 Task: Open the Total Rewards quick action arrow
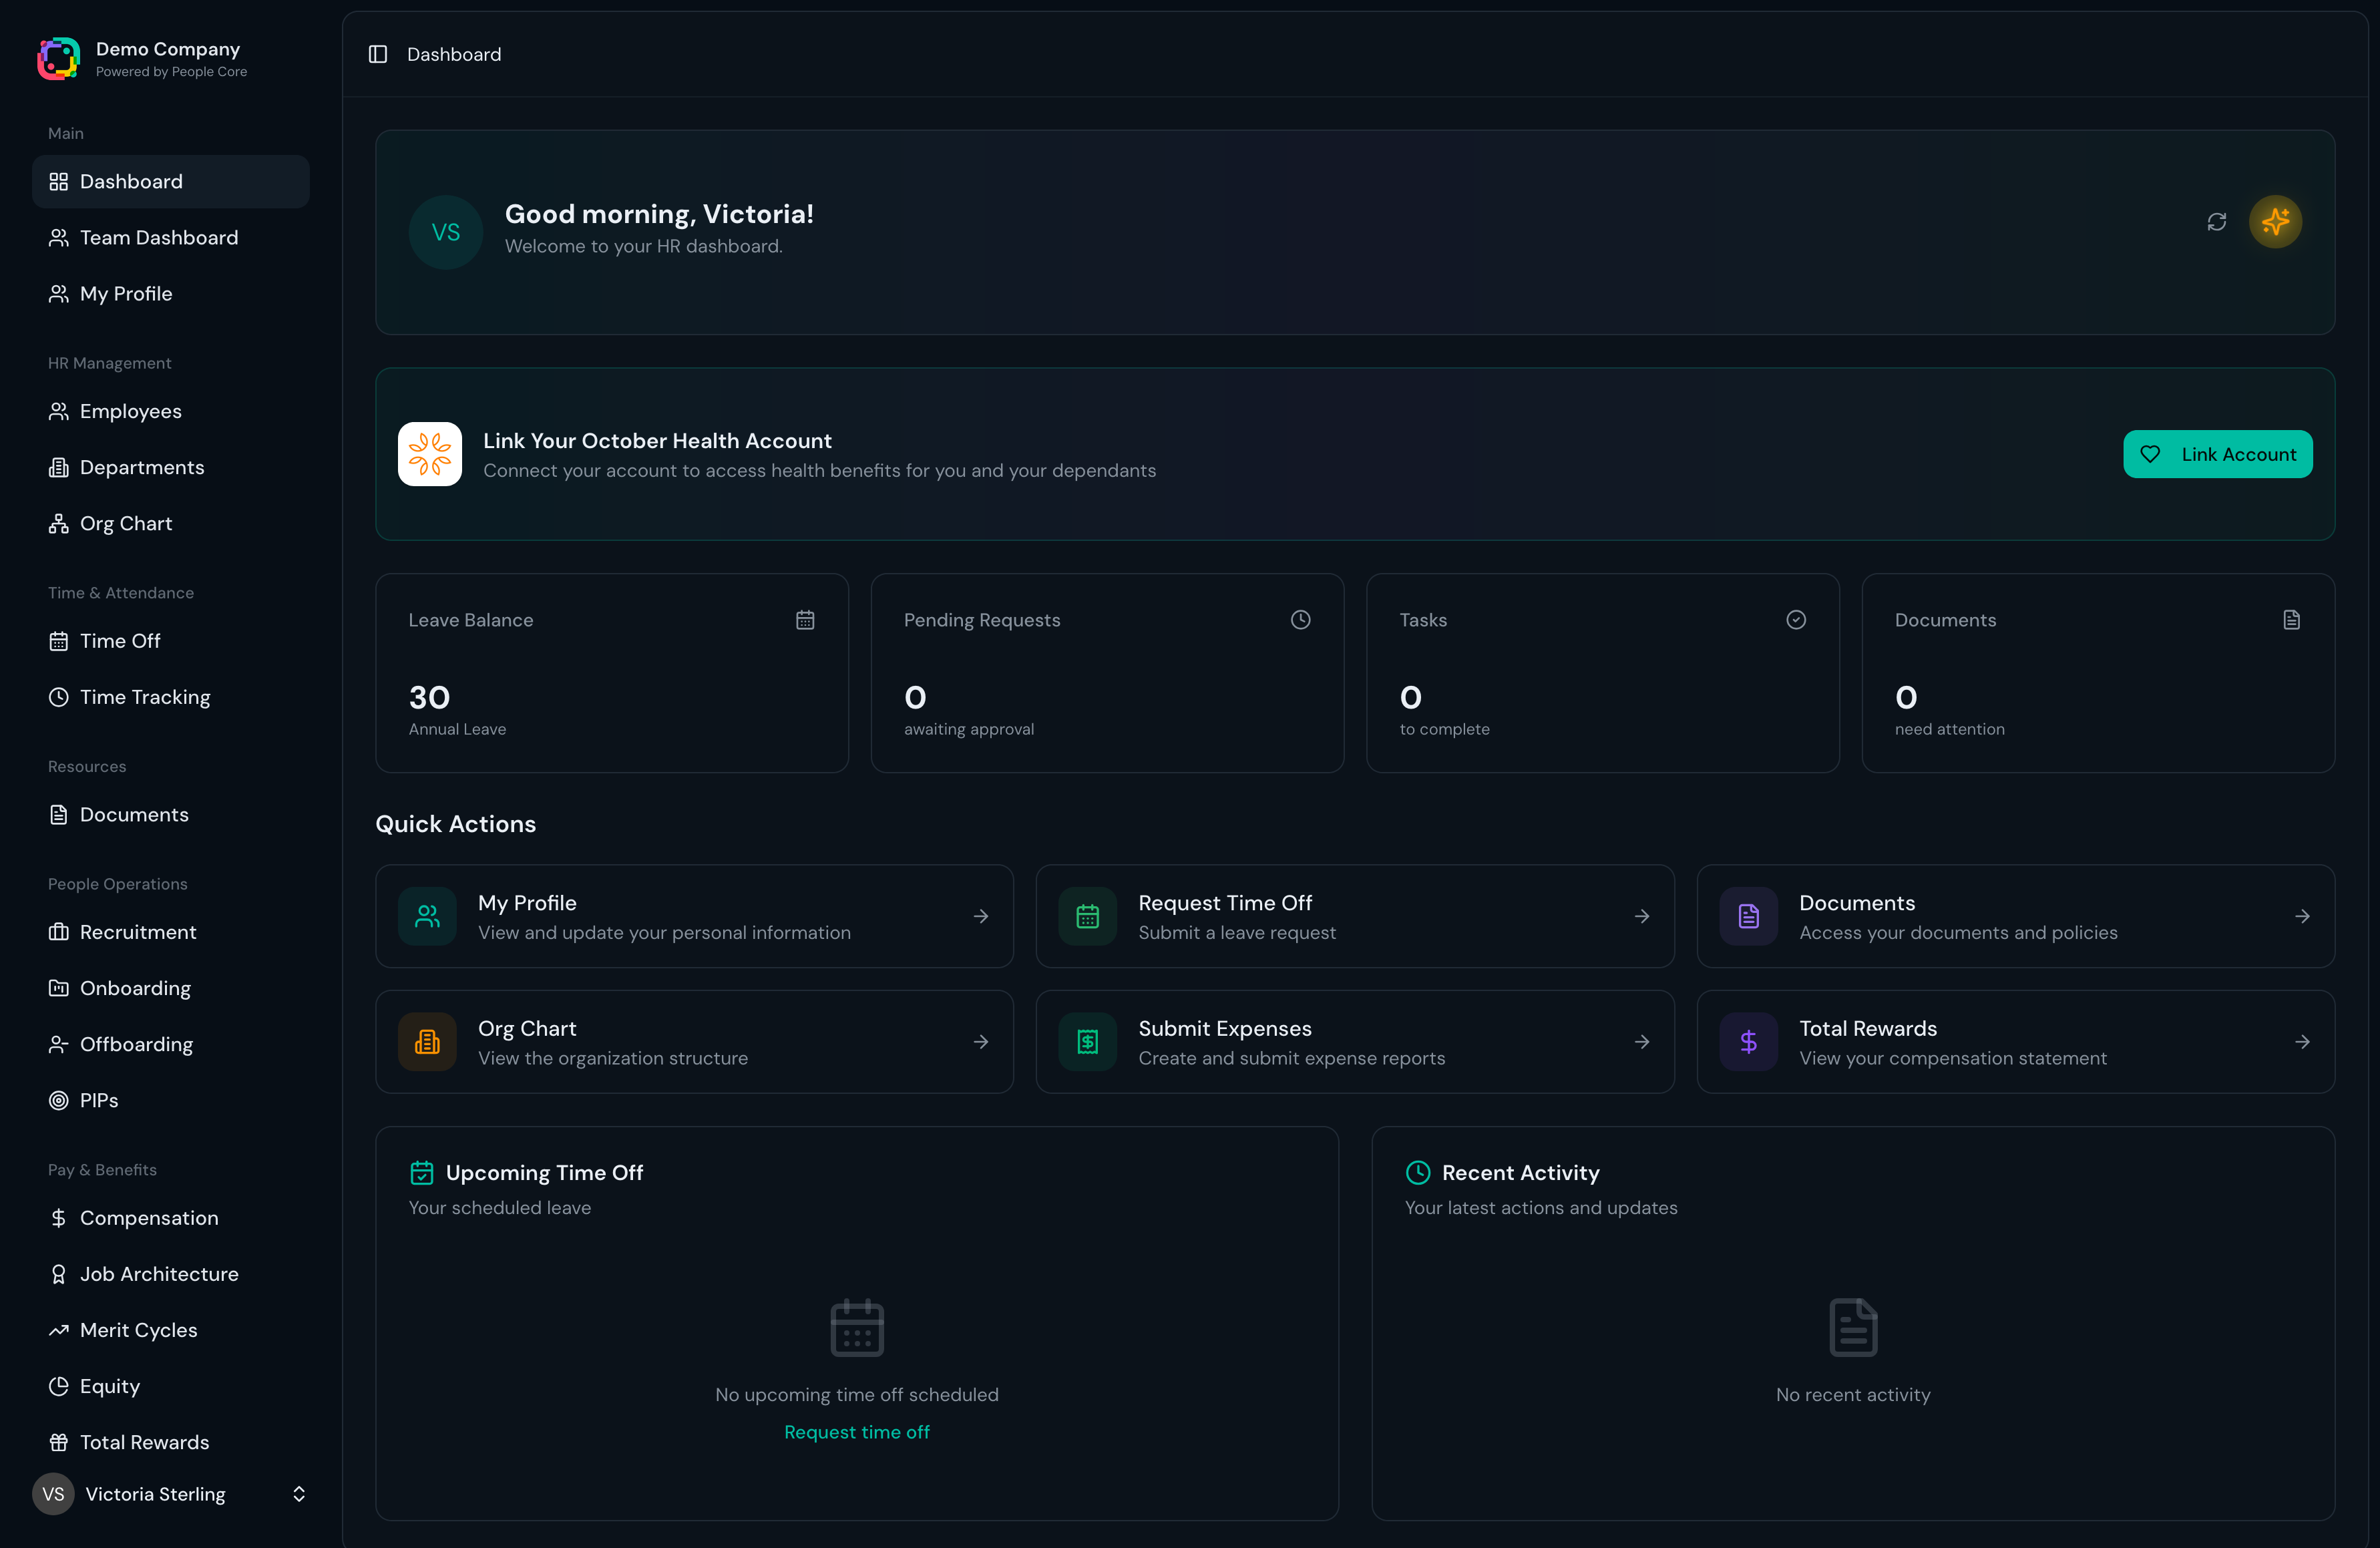2302,1042
